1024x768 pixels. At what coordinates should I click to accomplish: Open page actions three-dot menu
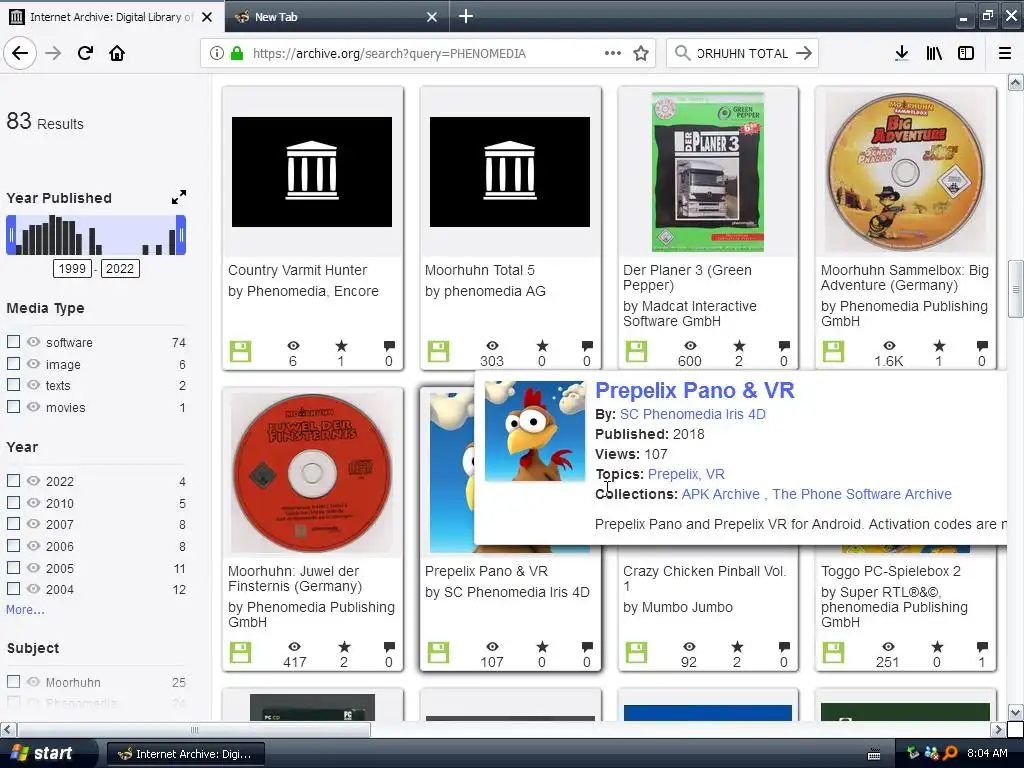pos(613,53)
